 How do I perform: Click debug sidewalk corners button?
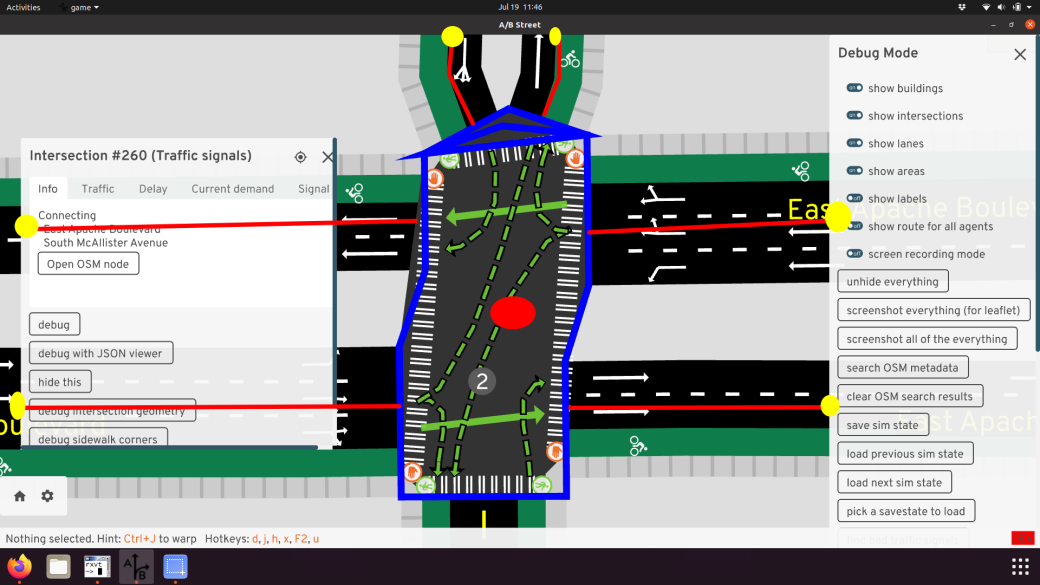tap(98, 438)
